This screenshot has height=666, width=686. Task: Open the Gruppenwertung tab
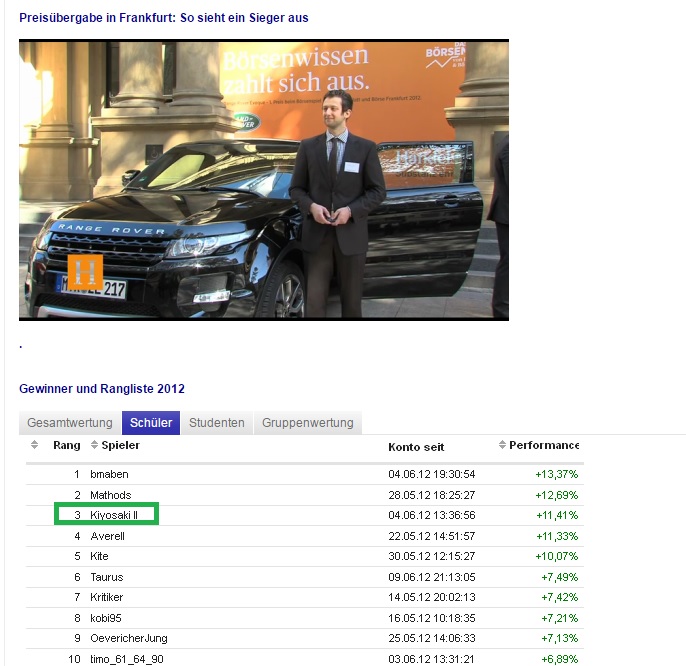[308, 423]
